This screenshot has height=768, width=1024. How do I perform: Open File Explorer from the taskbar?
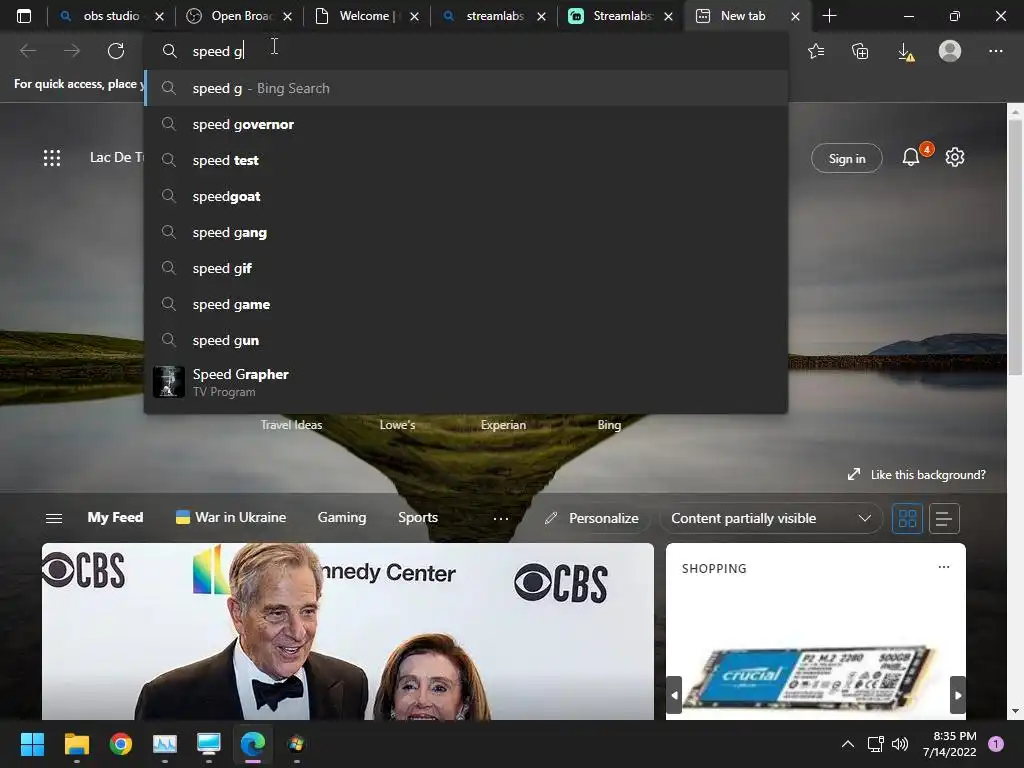point(76,744)
